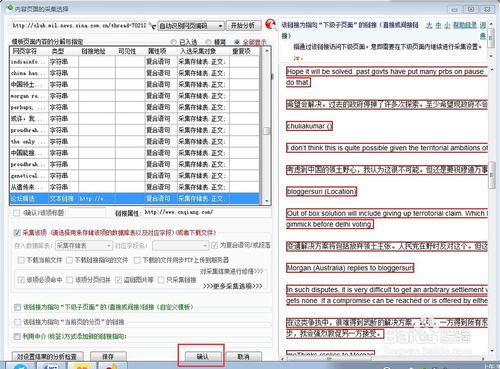Click preview line 'Out of box solution will include'

pos(387,213)
